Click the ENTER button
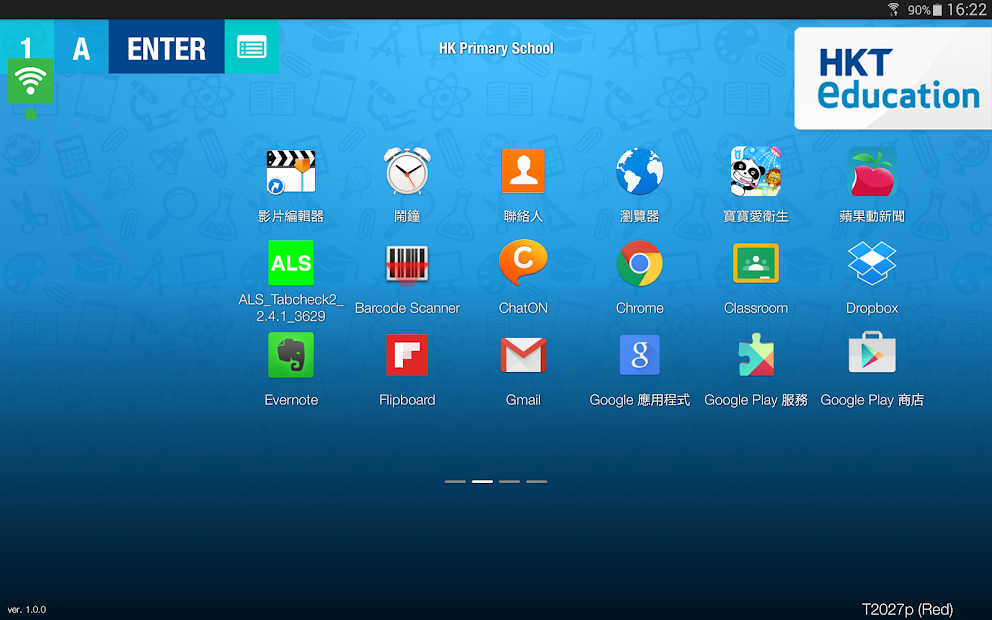 [166, 47]
